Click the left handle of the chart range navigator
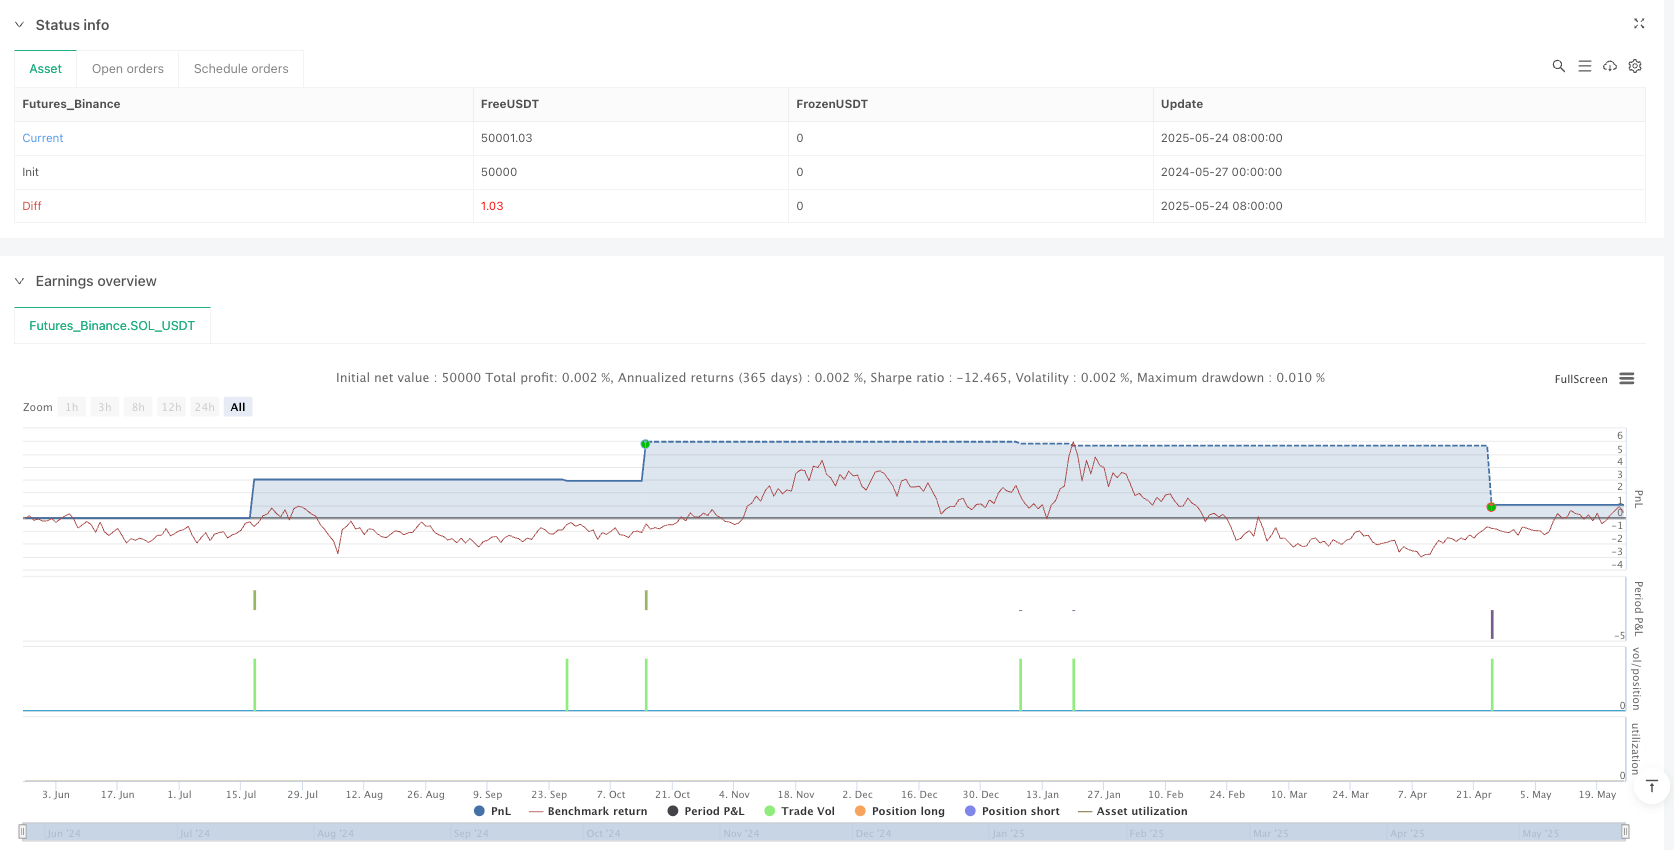This screenshot has width=1674, height=850. [23, 832]
